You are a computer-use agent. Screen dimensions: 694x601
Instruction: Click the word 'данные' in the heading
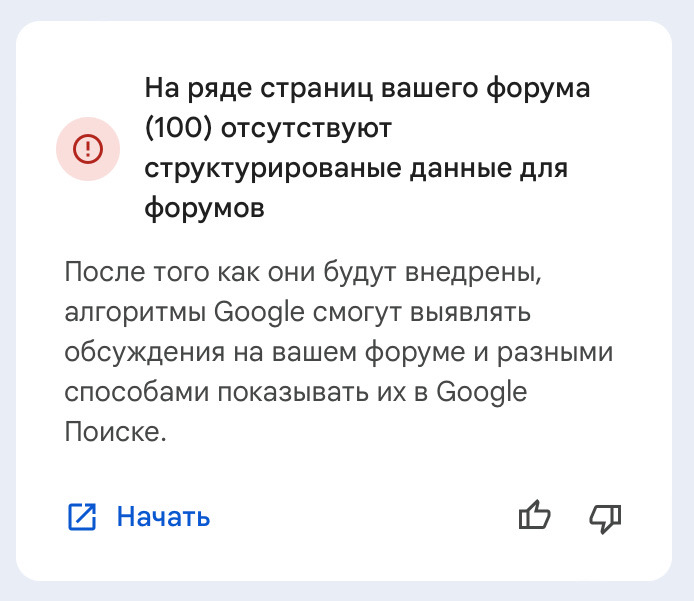(x=460, y=169)
